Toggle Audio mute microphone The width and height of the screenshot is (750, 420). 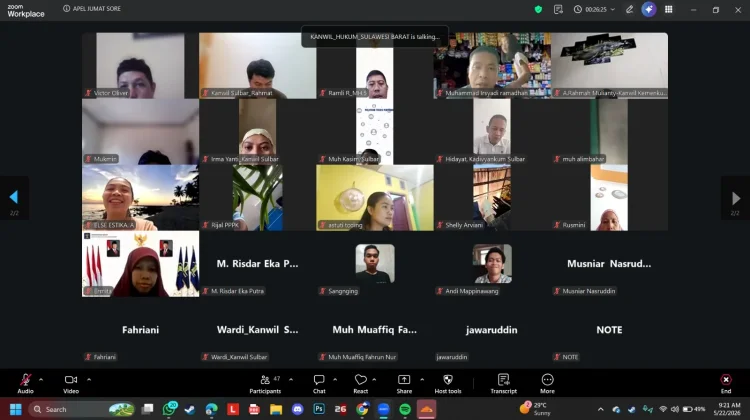(x=25, y=384)
